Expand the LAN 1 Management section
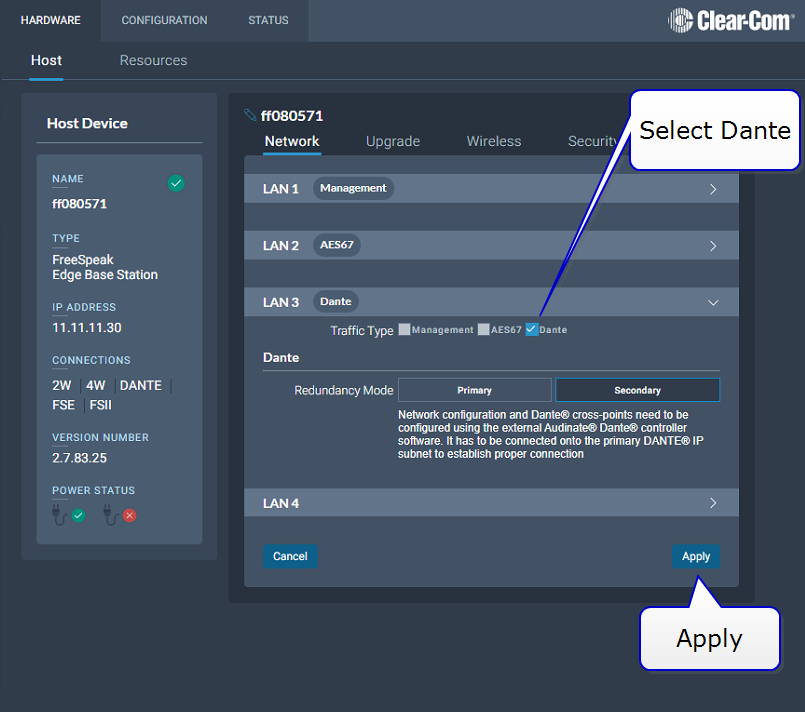Image resolution: width=805 pixels, height=712 pixels. click(713, 189)
